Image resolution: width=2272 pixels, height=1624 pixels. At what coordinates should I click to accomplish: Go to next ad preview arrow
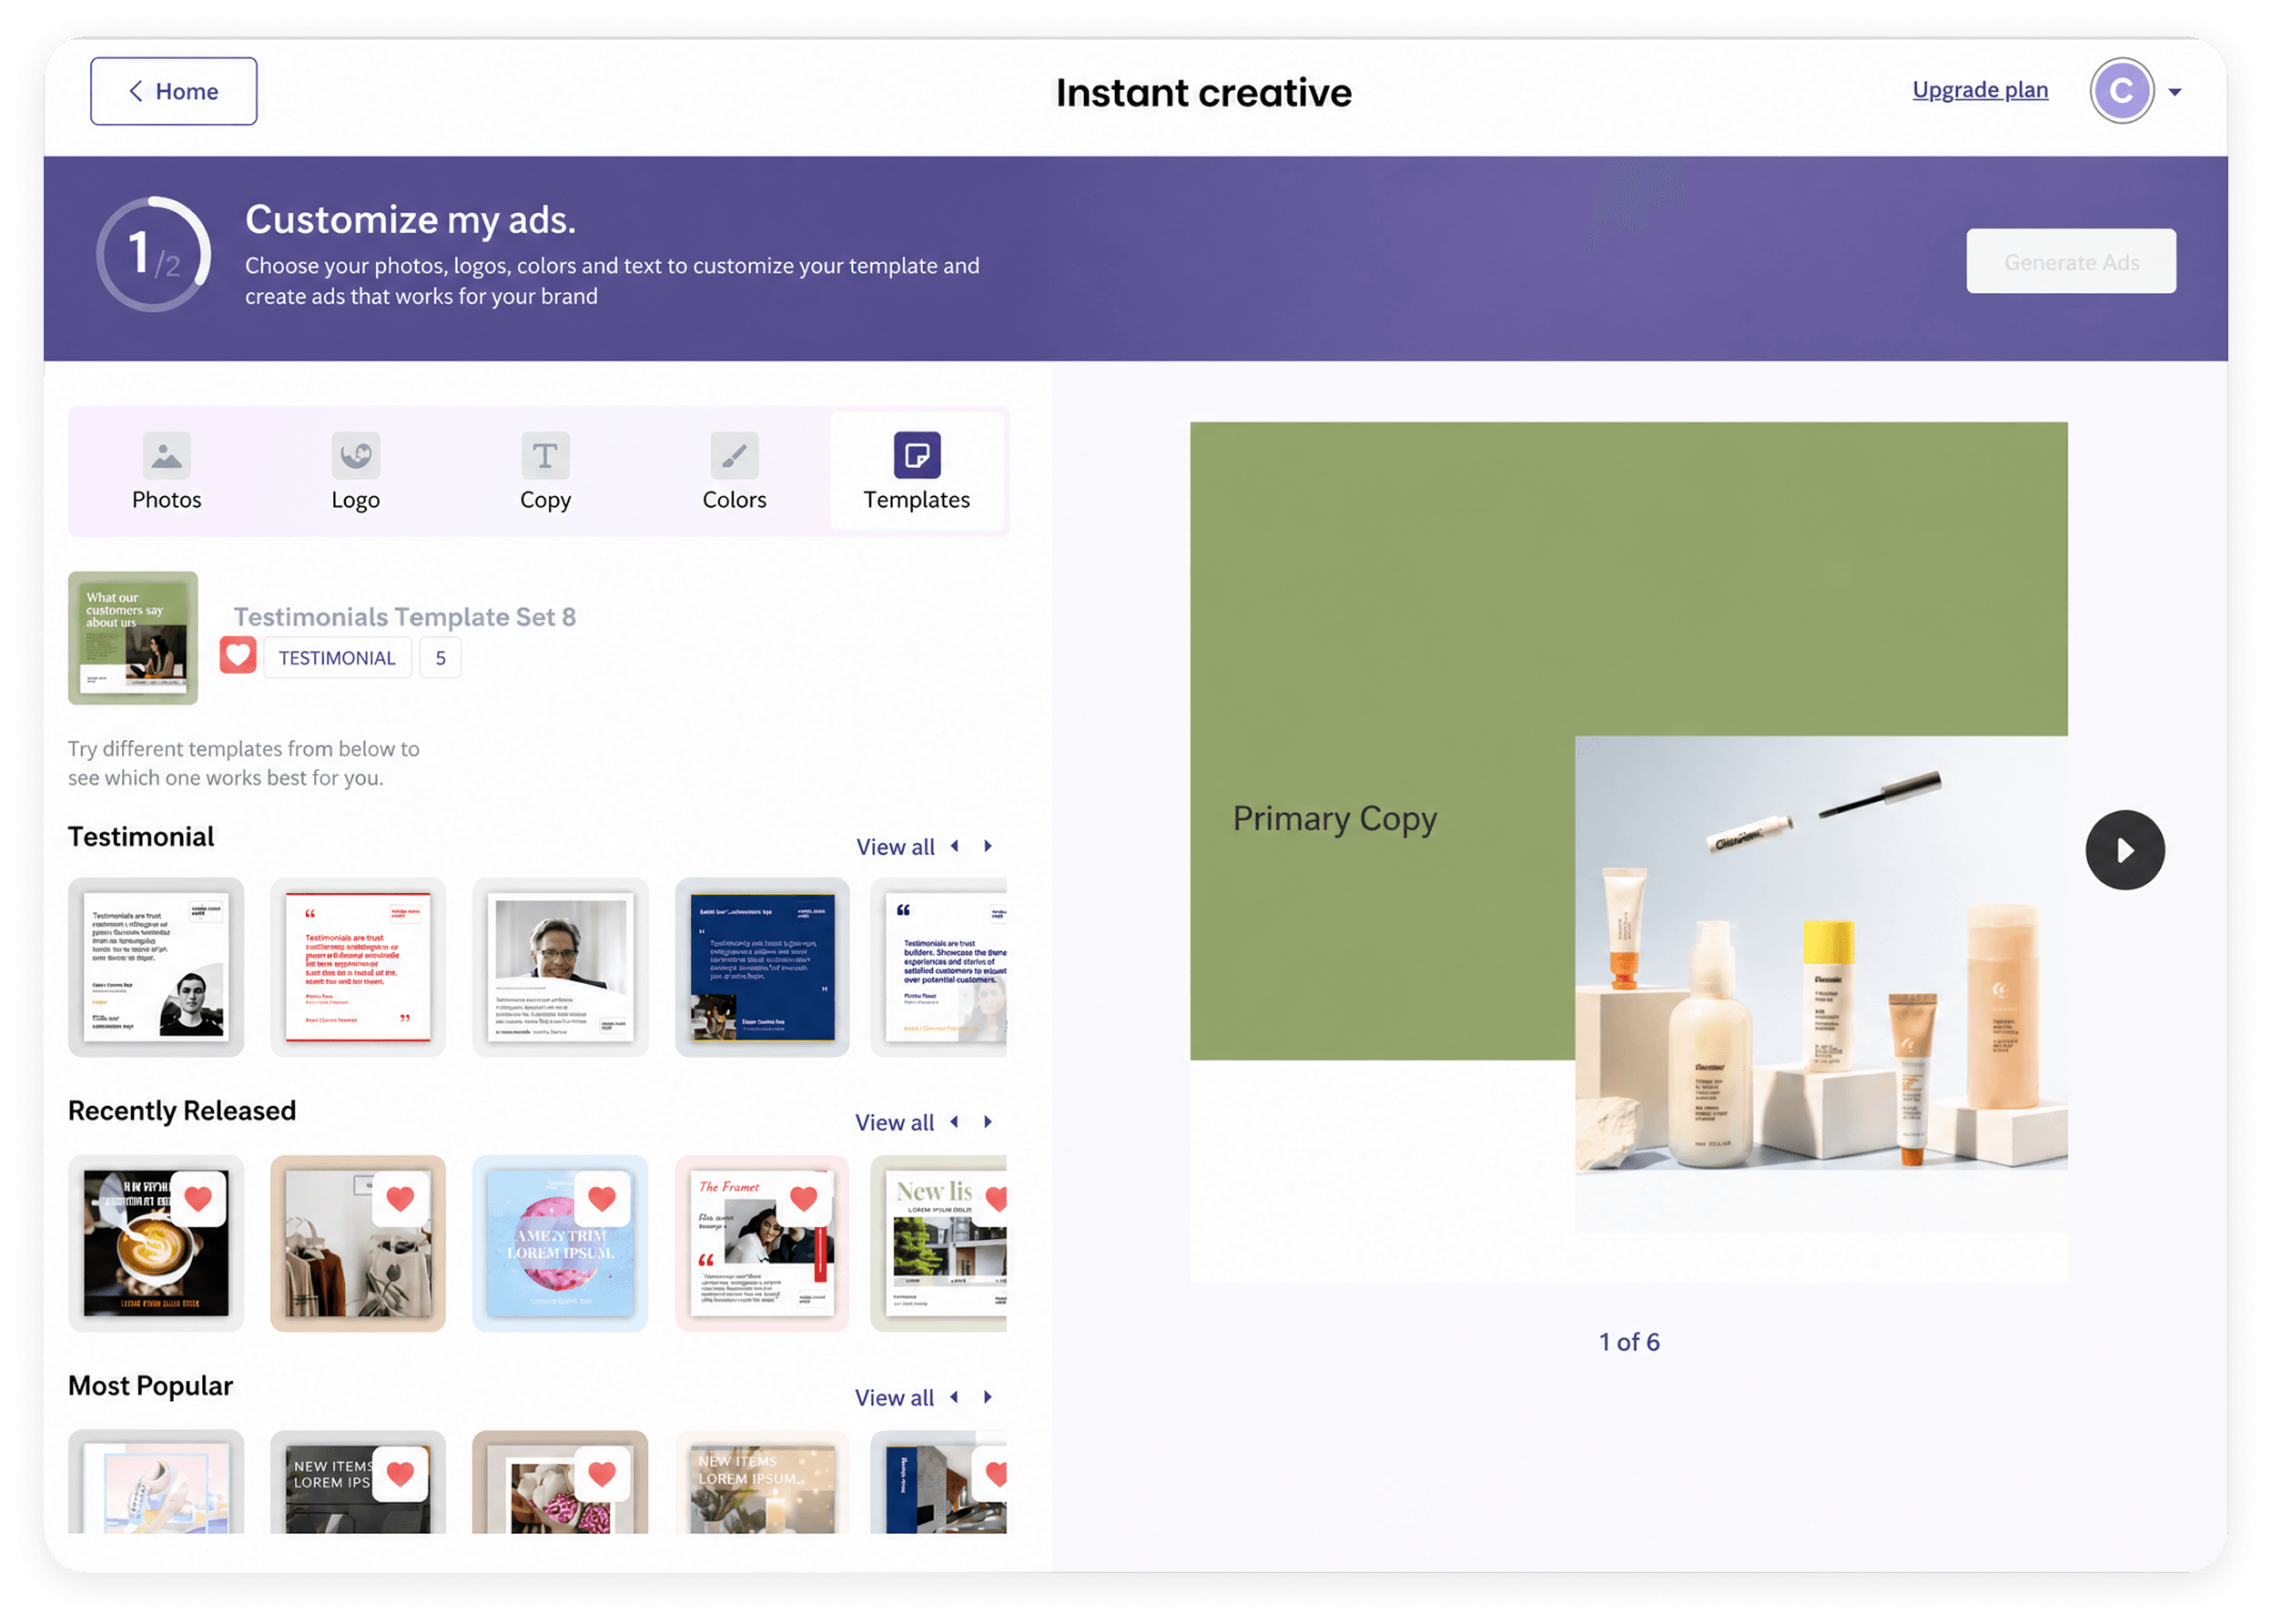pyautogui.click(x=2124, y=850)
